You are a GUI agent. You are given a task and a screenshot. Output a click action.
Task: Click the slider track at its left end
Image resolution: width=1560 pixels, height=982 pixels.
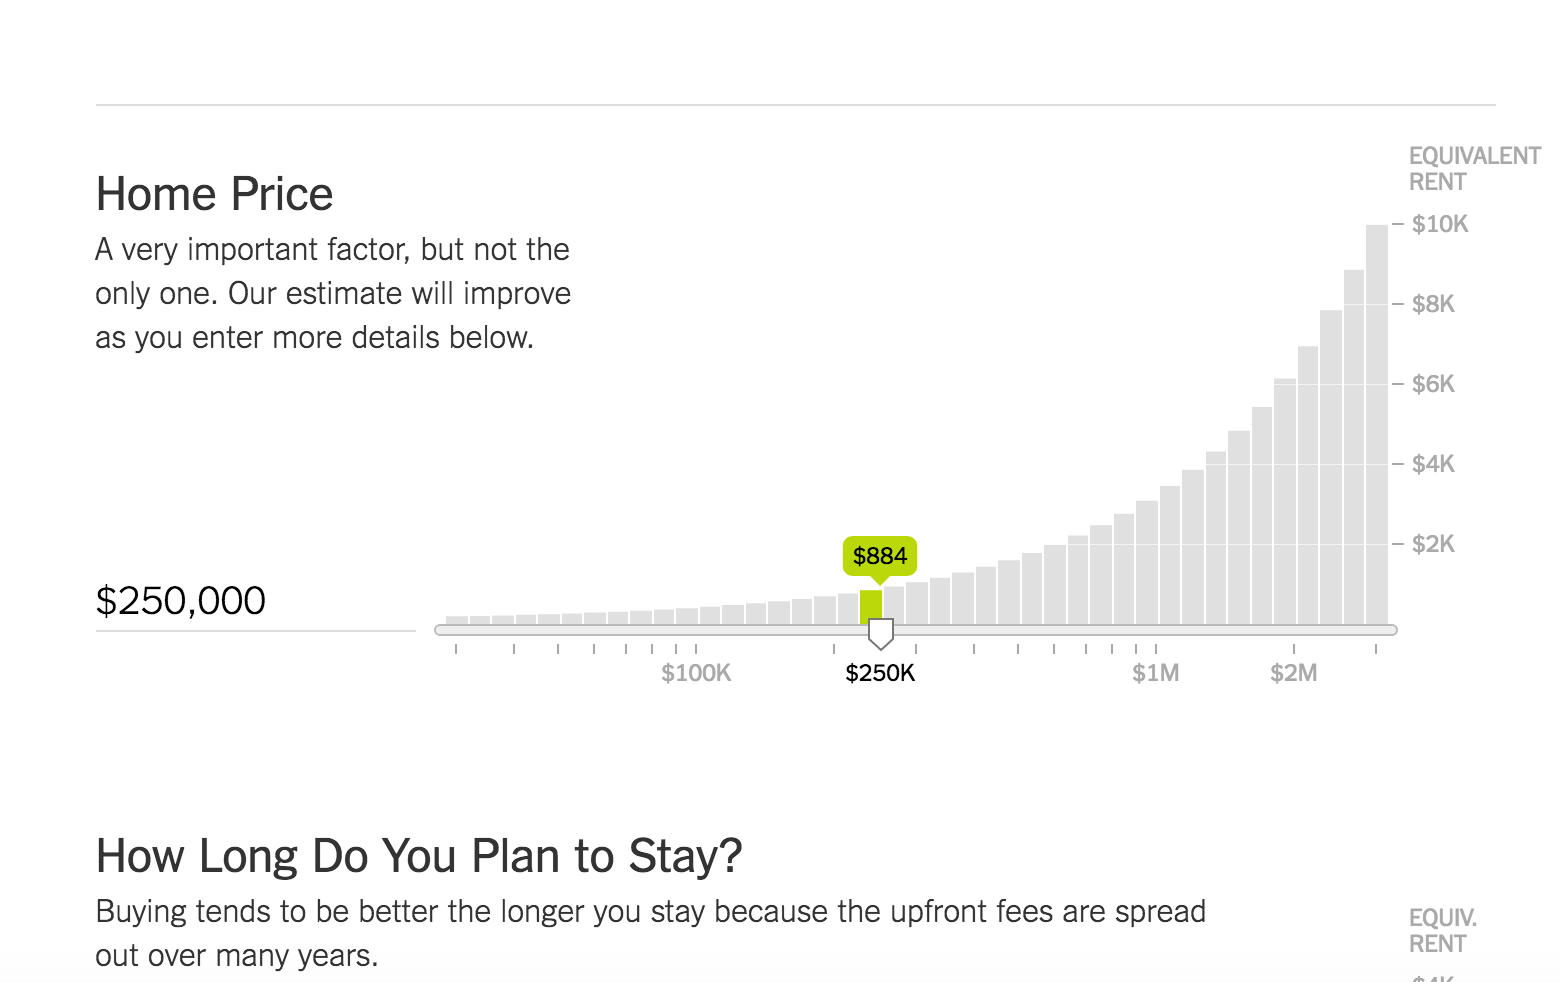pyautogui.click(x=442, y=630)
